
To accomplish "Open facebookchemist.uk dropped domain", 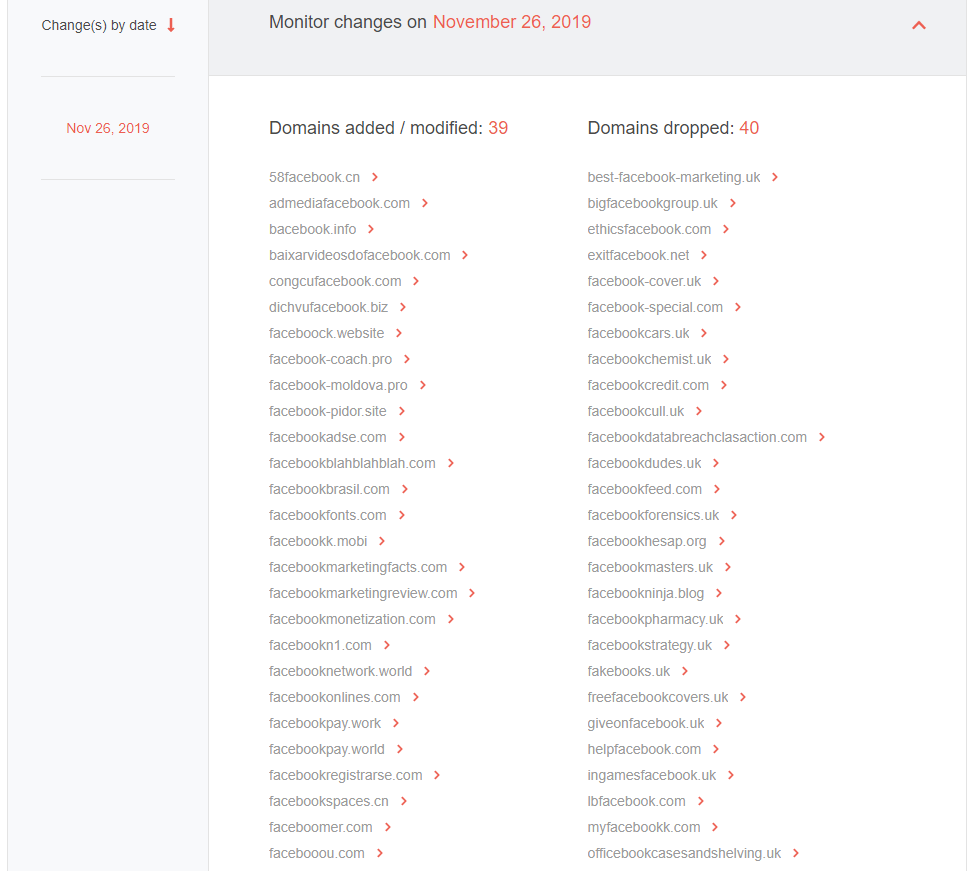I will pos(649,360).
